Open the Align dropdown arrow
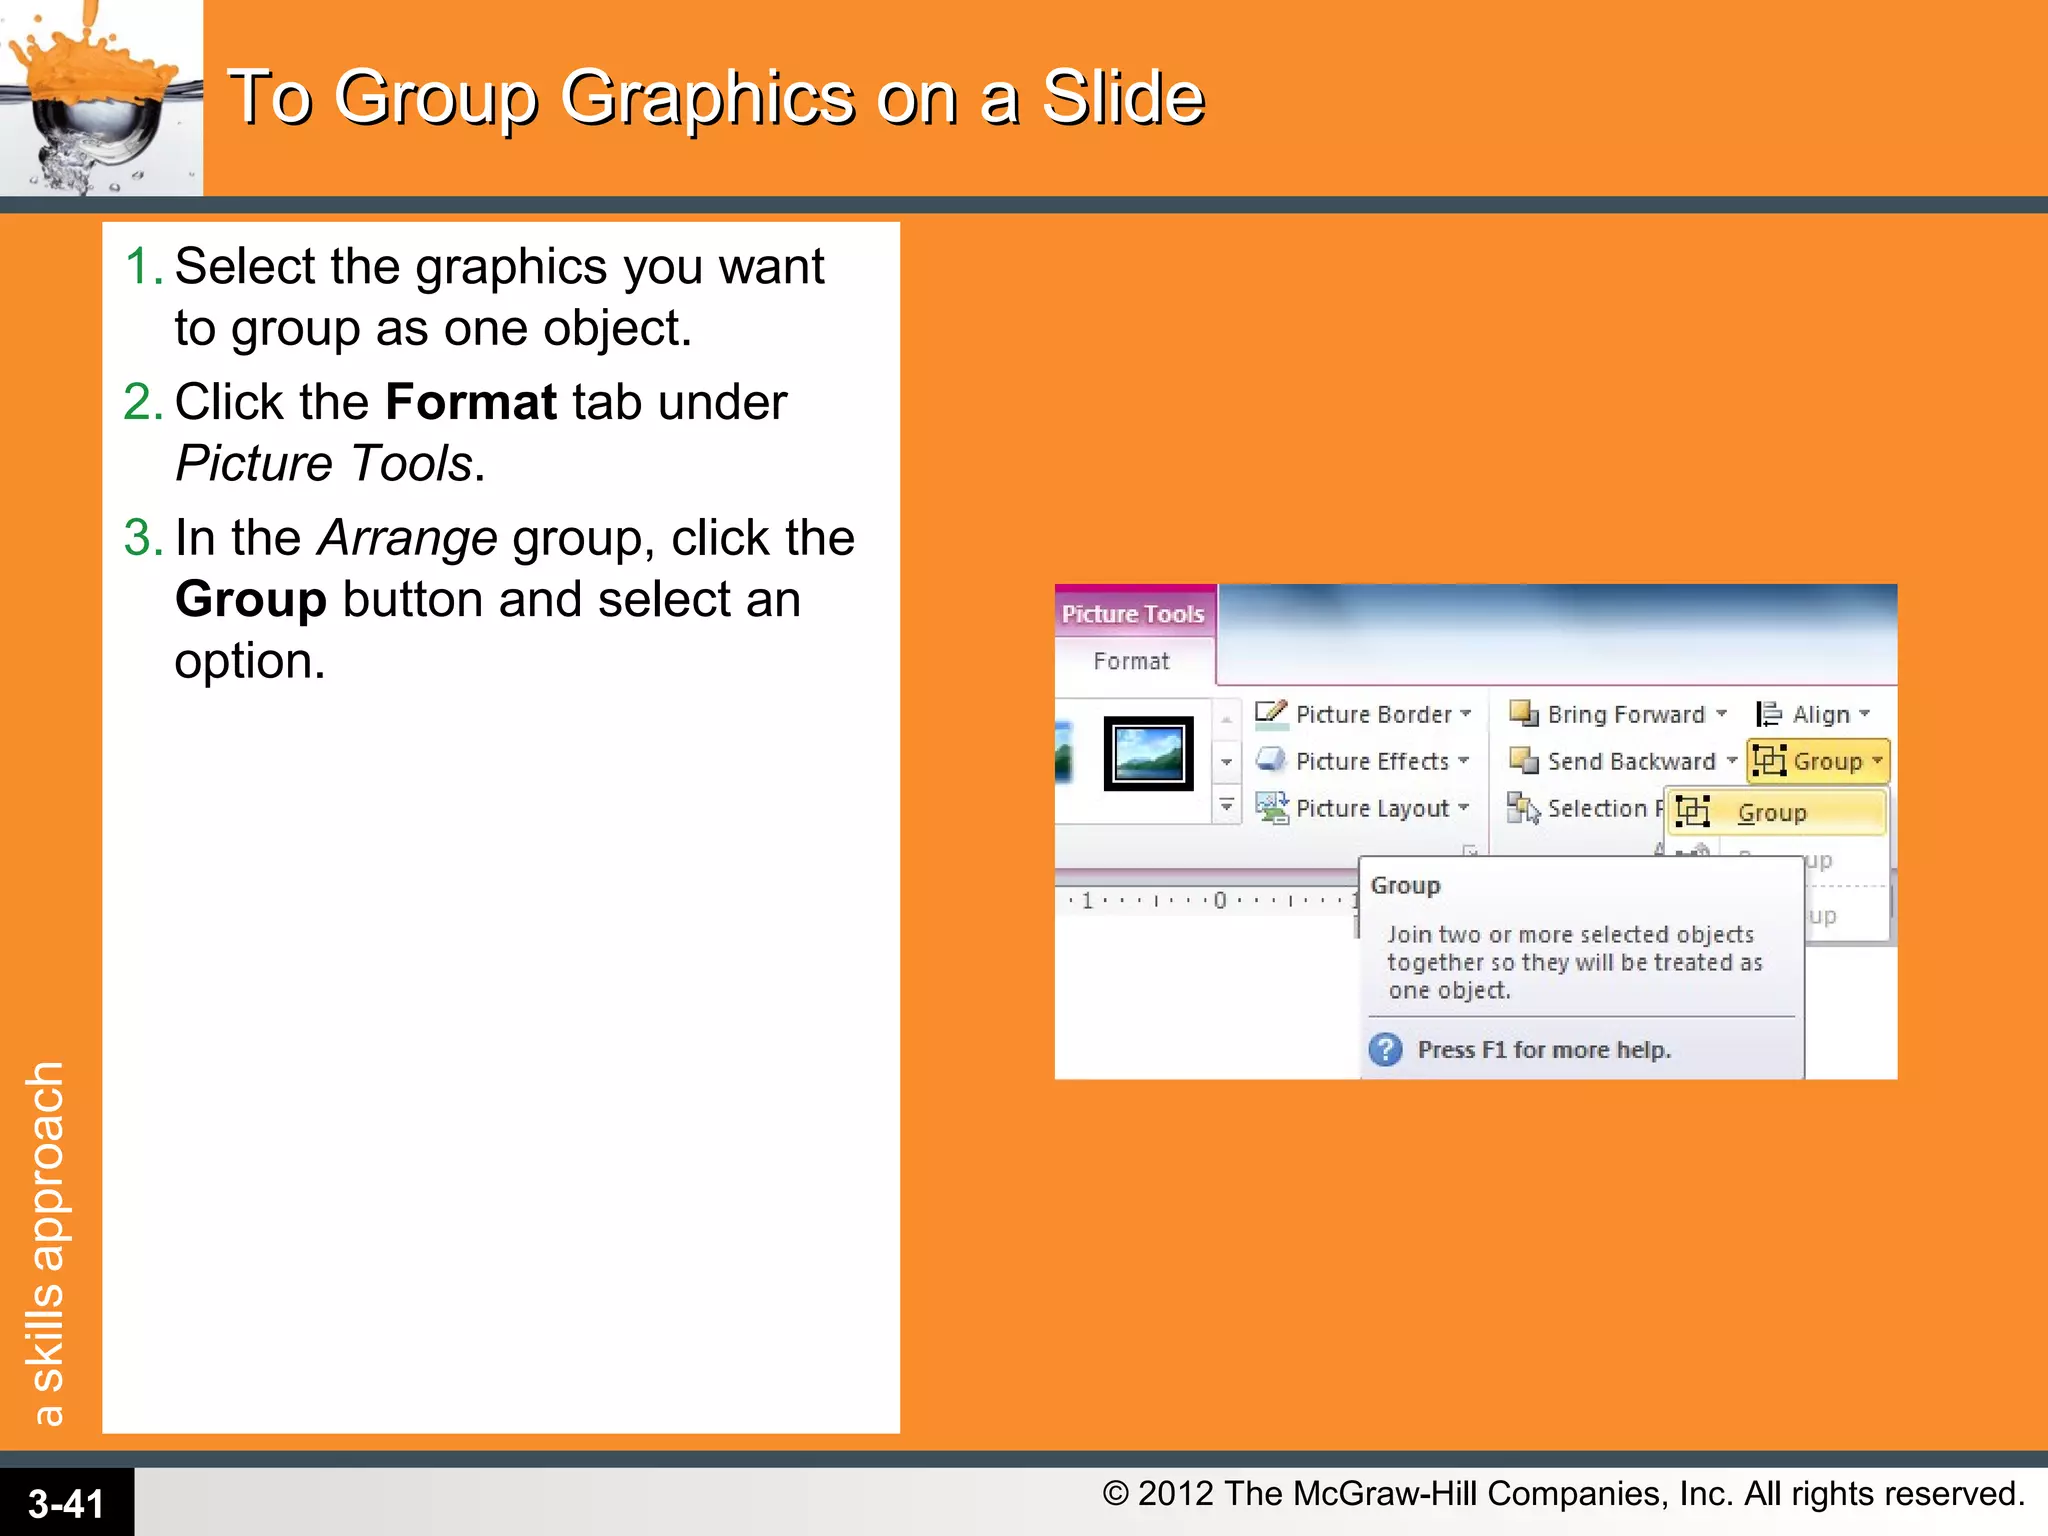 point(1865,714)
